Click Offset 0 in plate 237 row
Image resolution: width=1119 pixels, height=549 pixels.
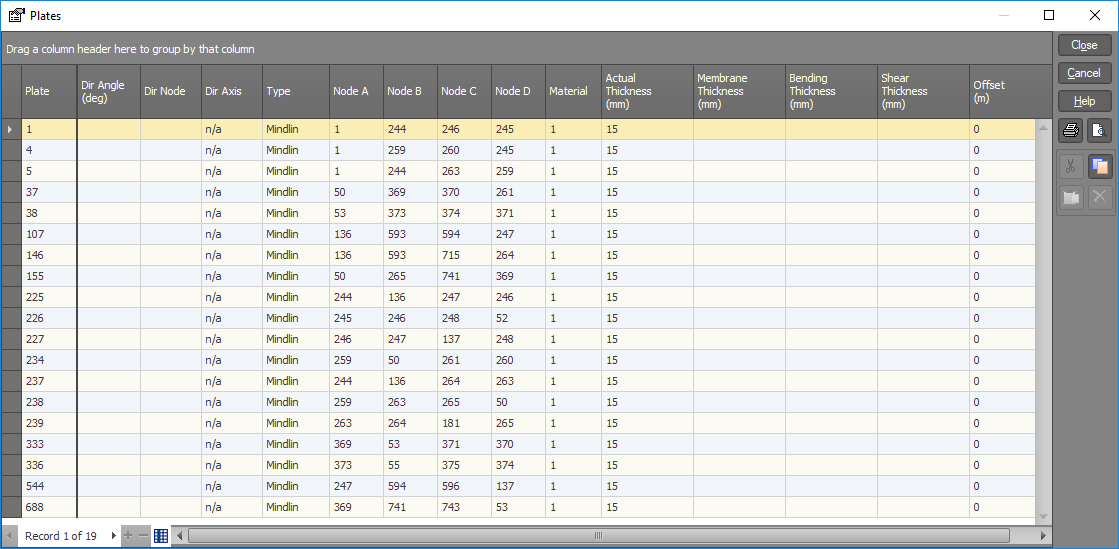point(1002,381)
